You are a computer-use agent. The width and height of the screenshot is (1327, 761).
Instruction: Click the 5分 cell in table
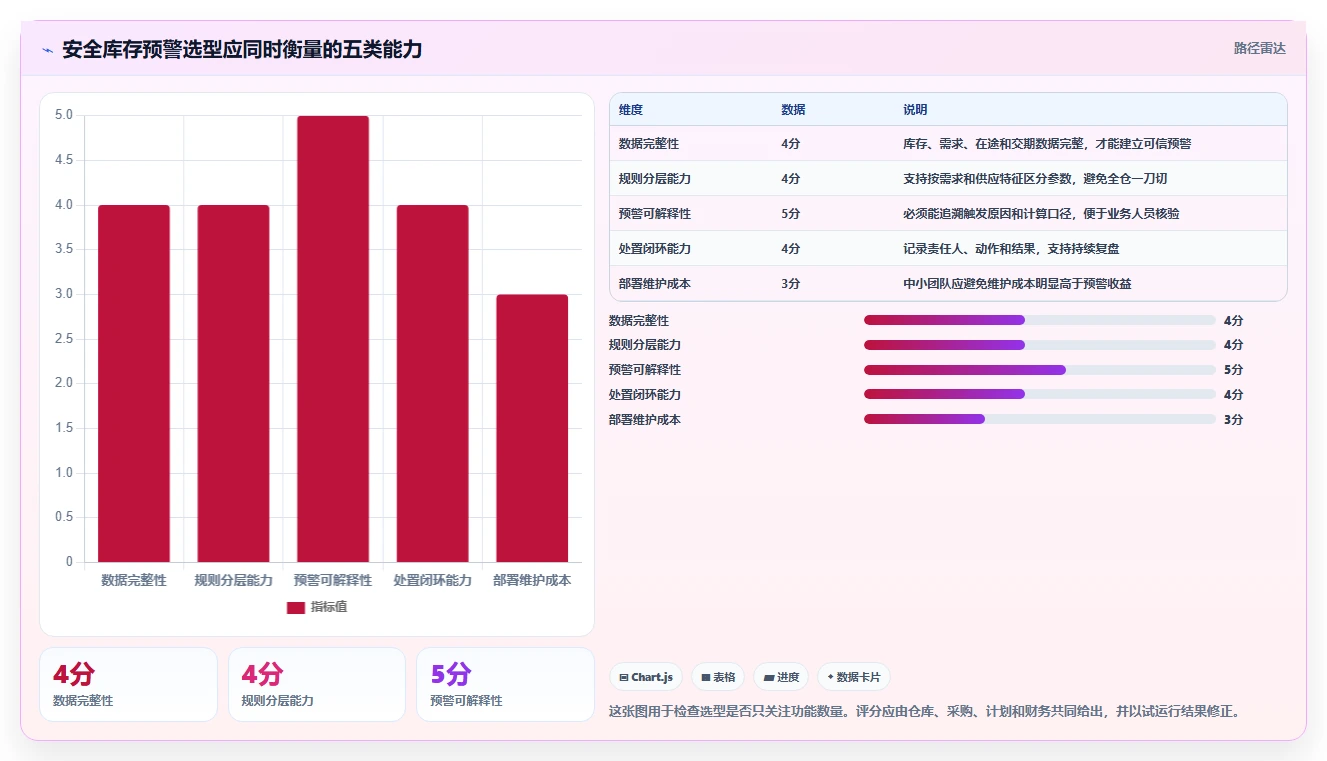click(790, 214)
